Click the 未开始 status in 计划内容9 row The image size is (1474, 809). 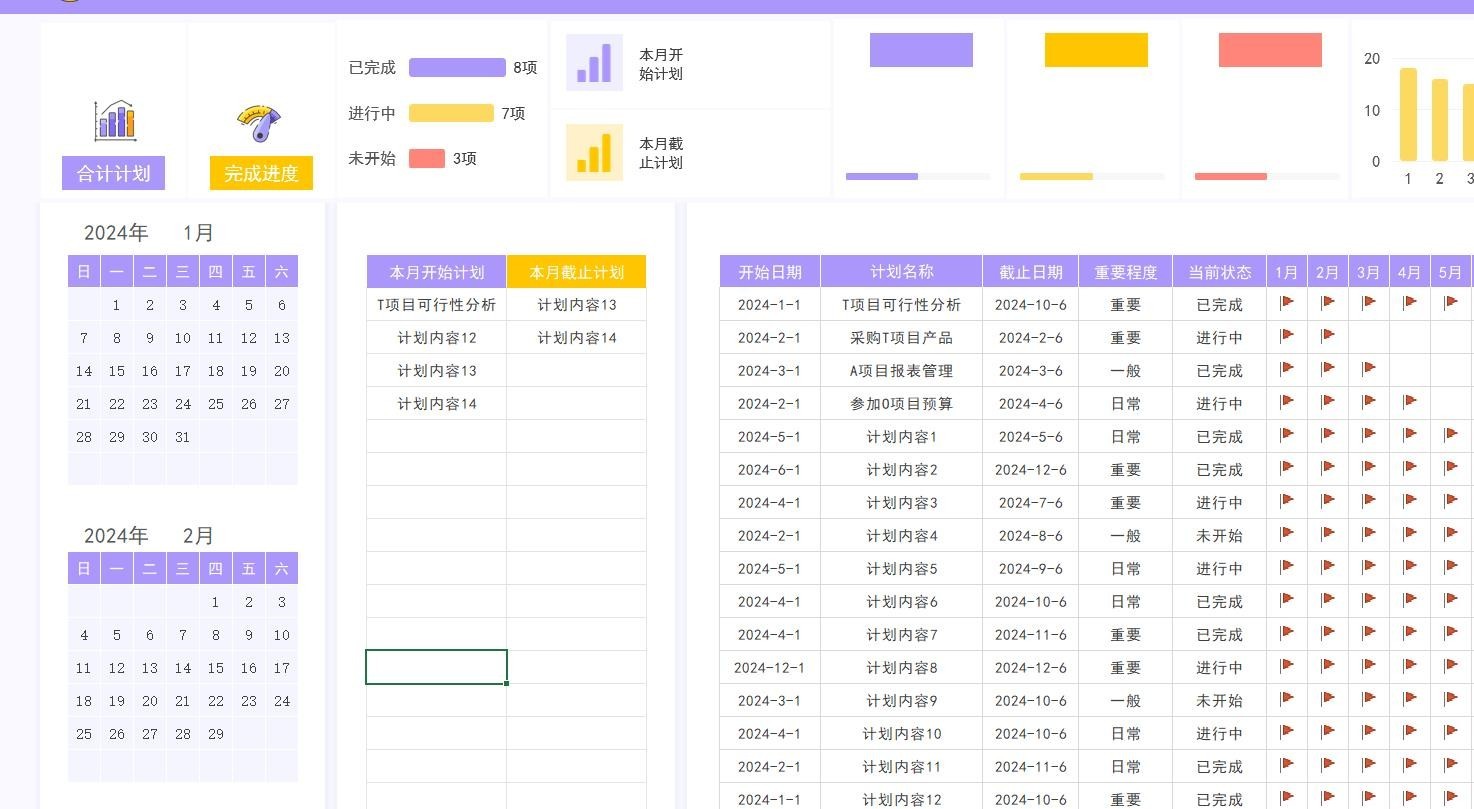tap(1220, 701)
